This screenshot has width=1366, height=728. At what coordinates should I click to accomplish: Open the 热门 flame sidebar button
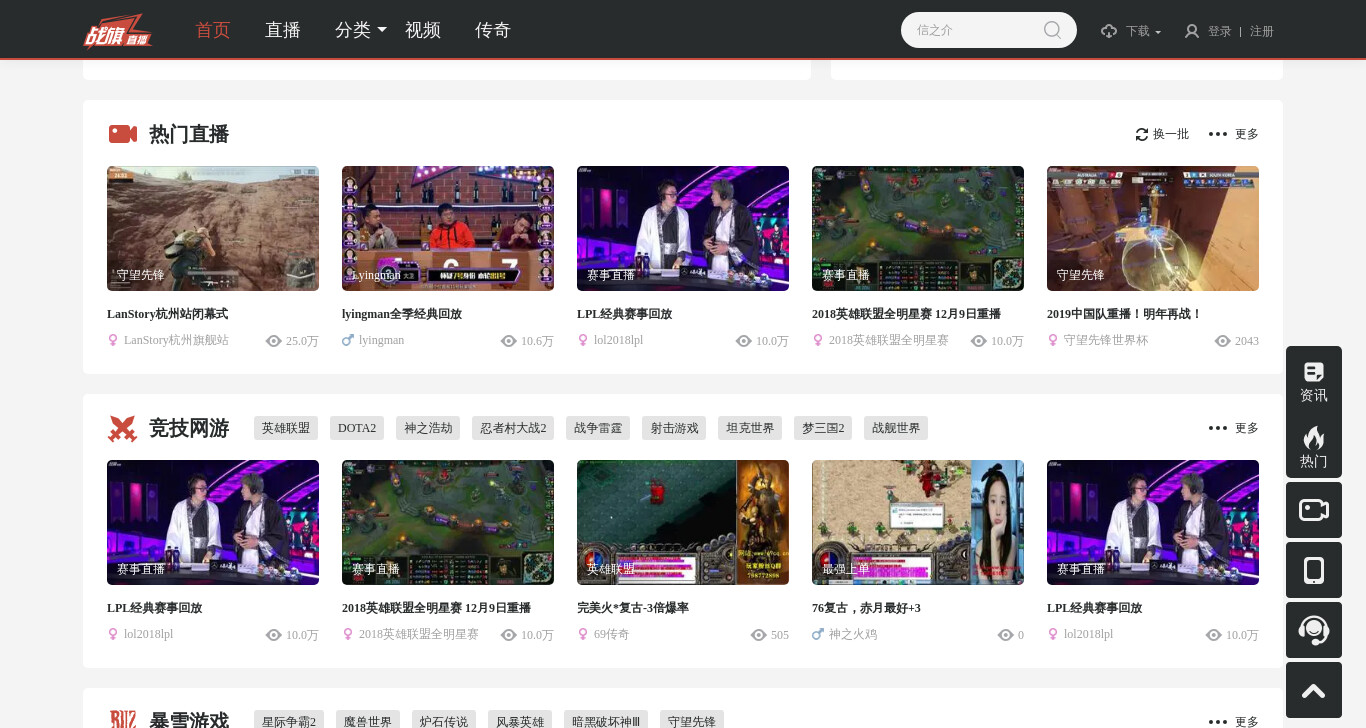(1314, 447)
